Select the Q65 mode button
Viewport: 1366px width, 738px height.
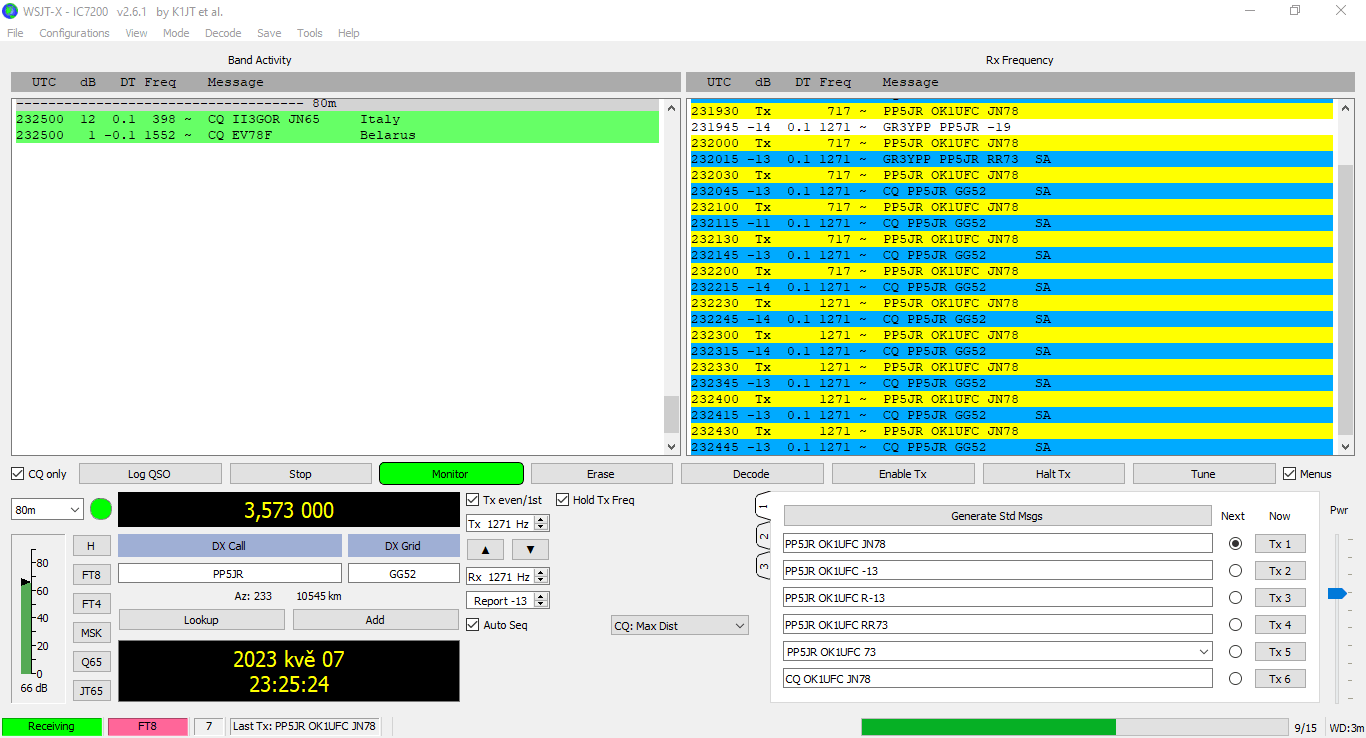(91, 662)
